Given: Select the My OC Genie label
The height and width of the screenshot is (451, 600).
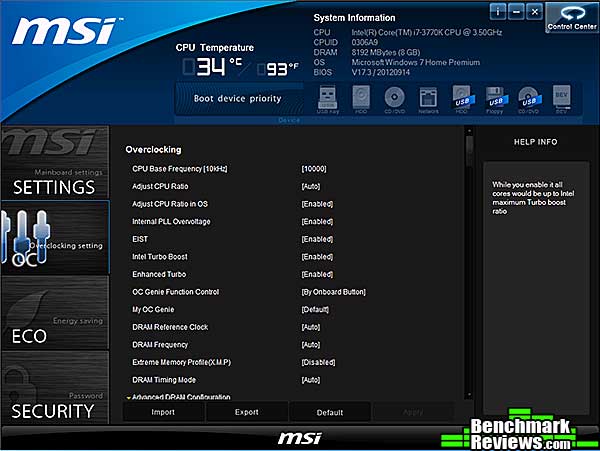Looking at the screenshot, I should (153, 309).
